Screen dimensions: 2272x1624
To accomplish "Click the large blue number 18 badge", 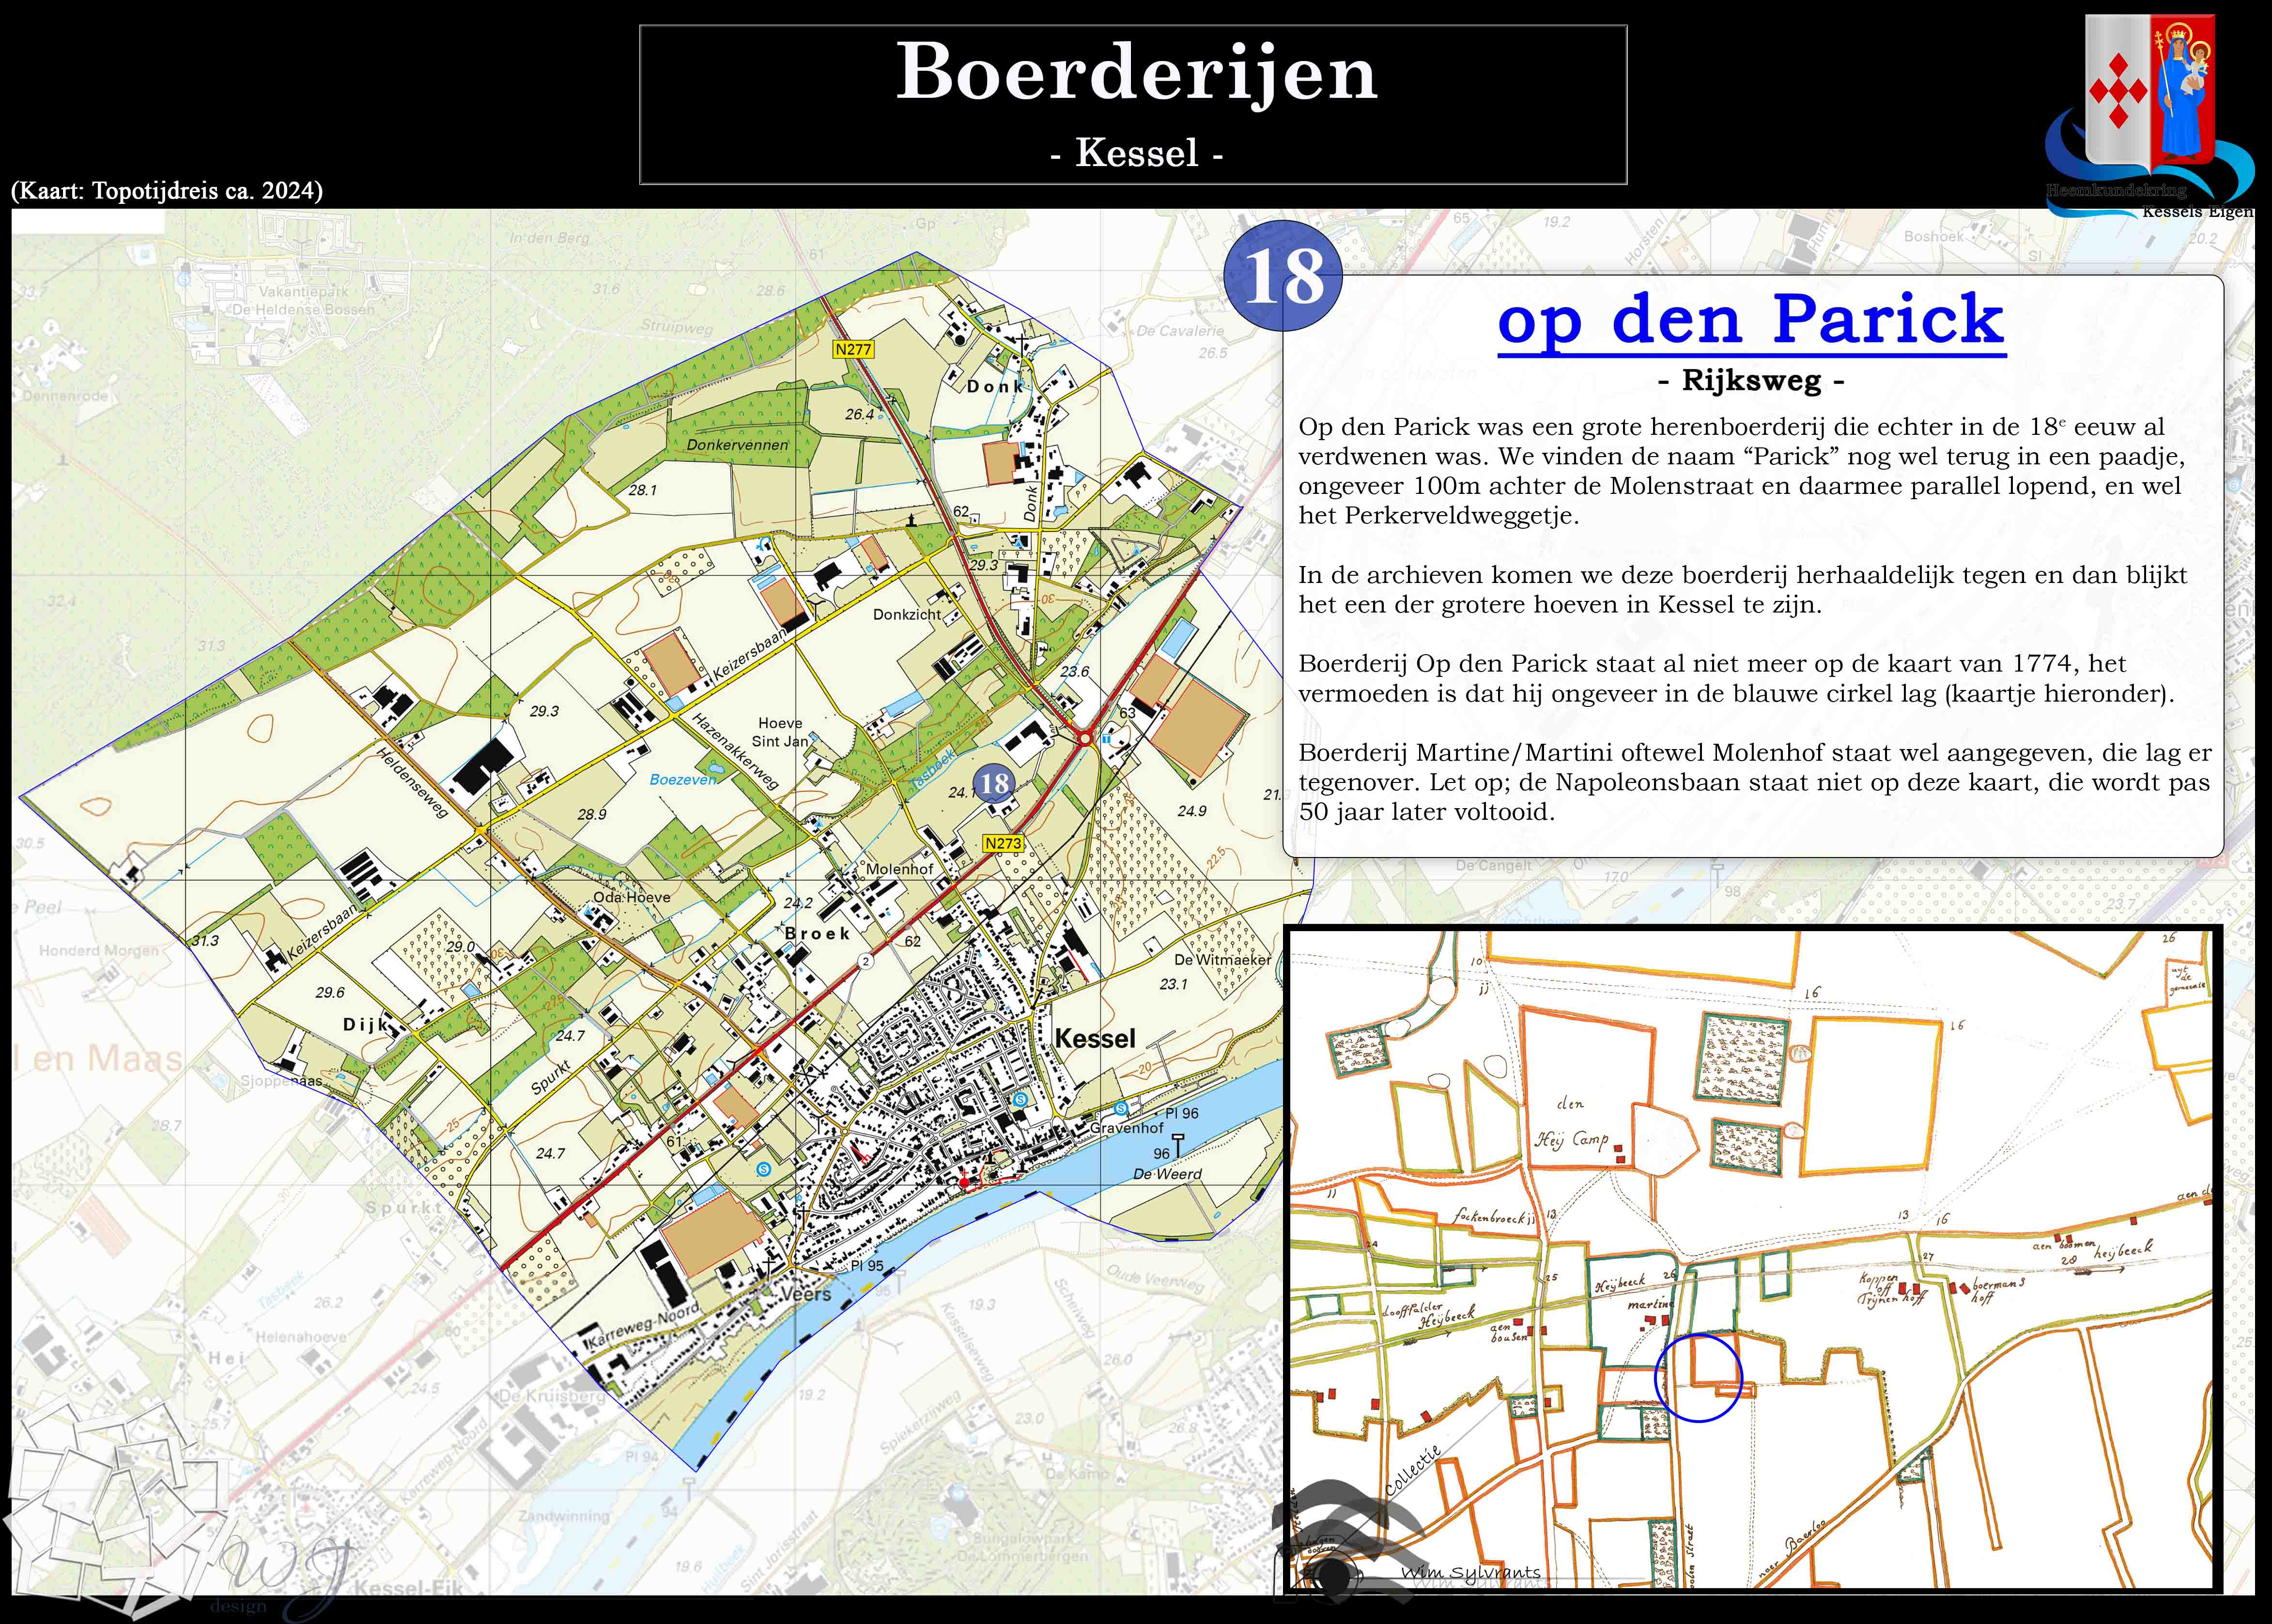I will (x=1283, y=276).
